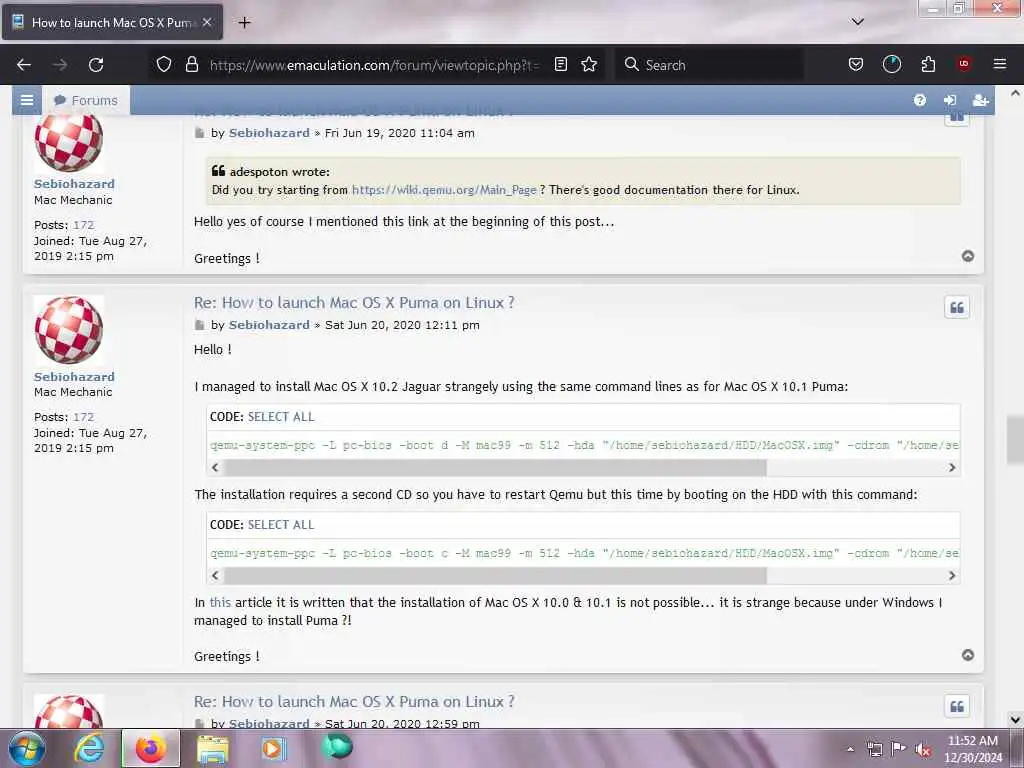Open the Firefox hamburger application menu
This screenshot has height=768, width=1024.
[x=1000, y=64]
